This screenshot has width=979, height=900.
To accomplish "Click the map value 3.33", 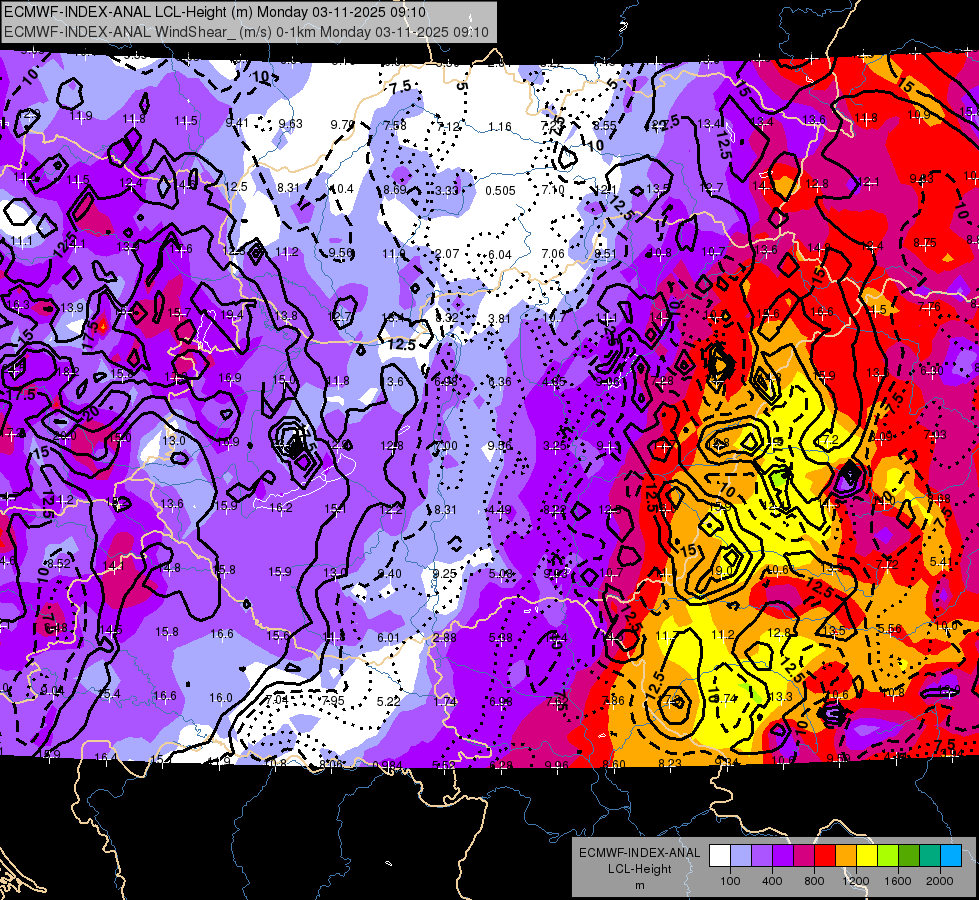I will tap(447, 190).
